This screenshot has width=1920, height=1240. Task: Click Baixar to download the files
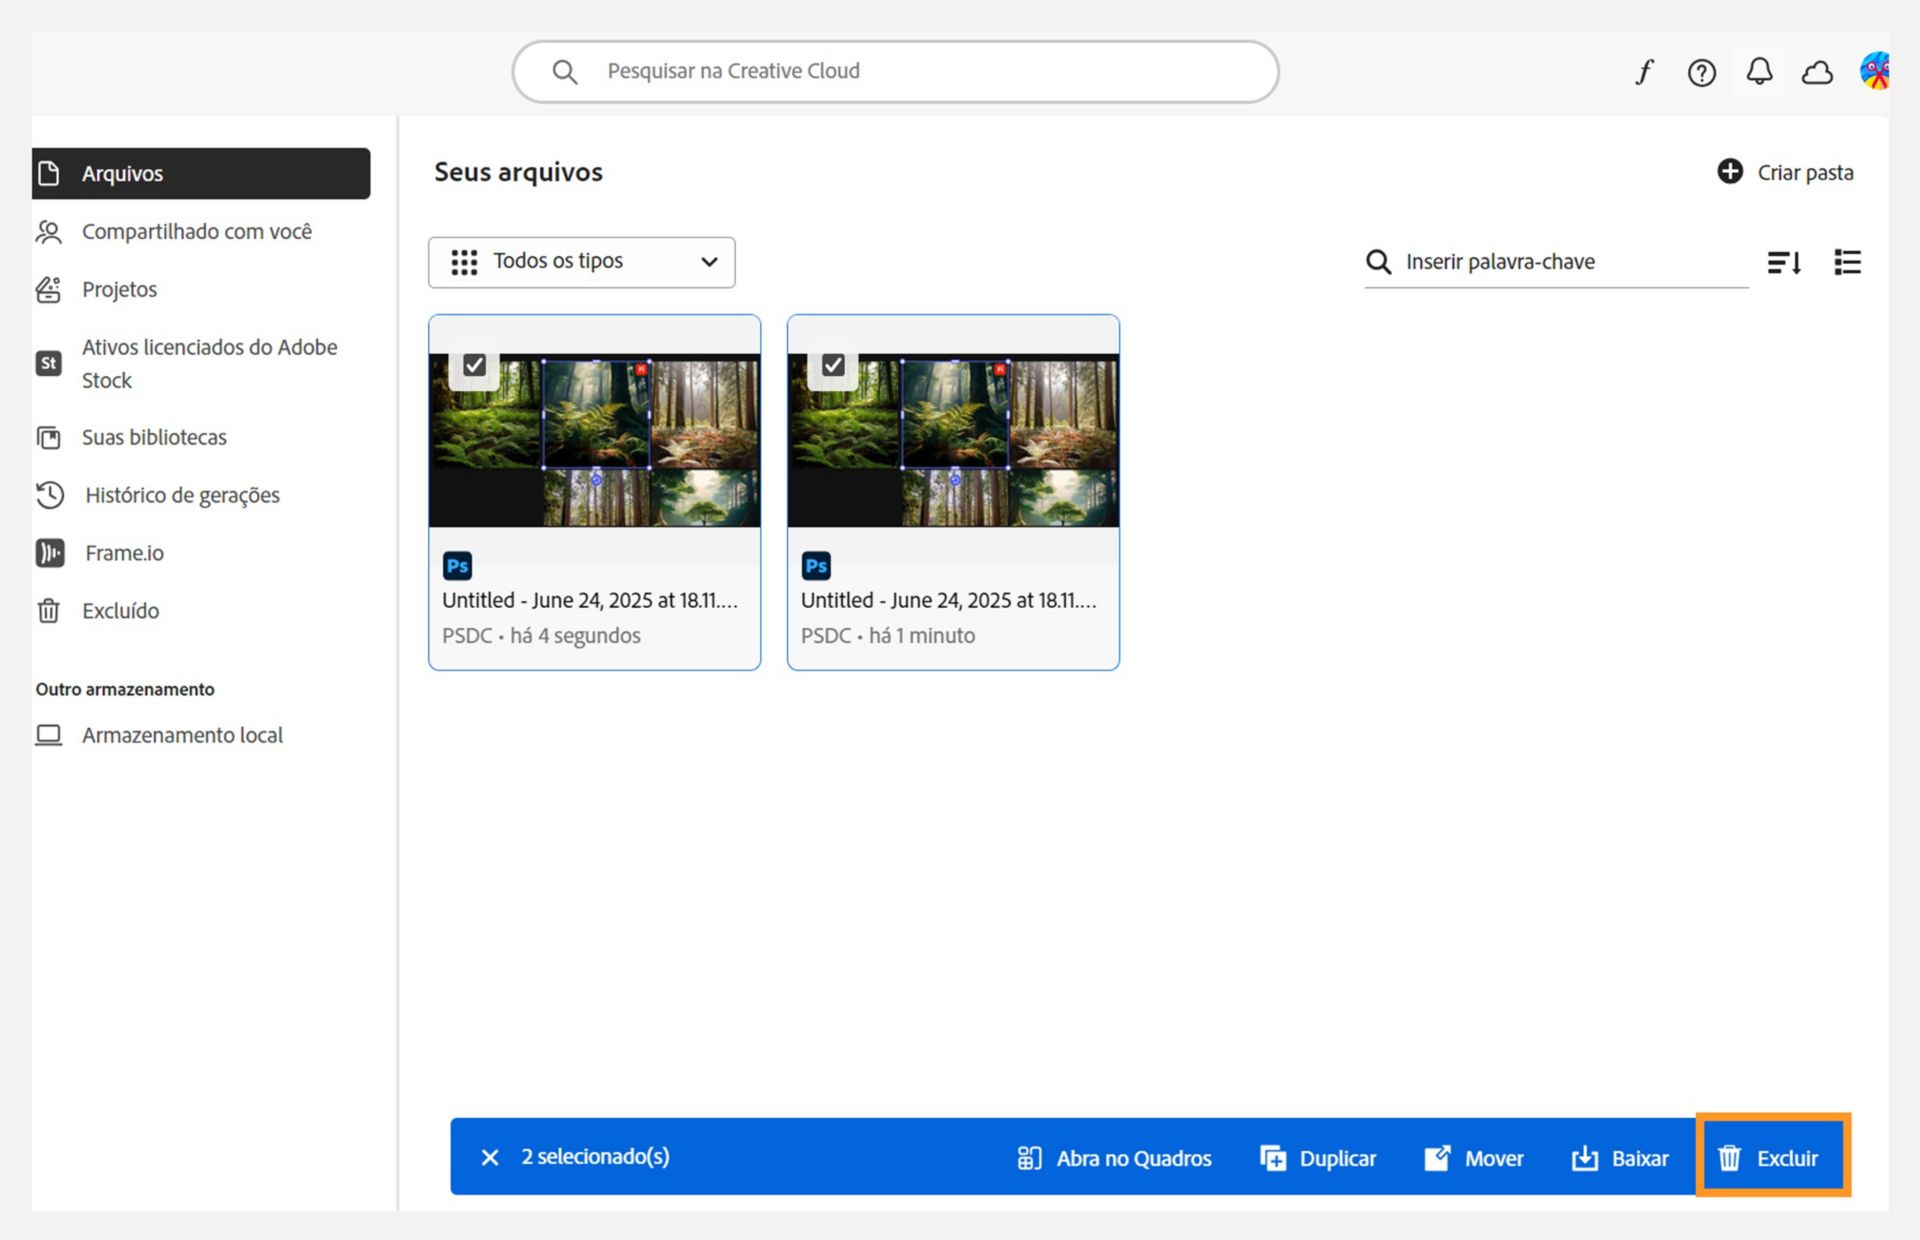(1620, 1158)
